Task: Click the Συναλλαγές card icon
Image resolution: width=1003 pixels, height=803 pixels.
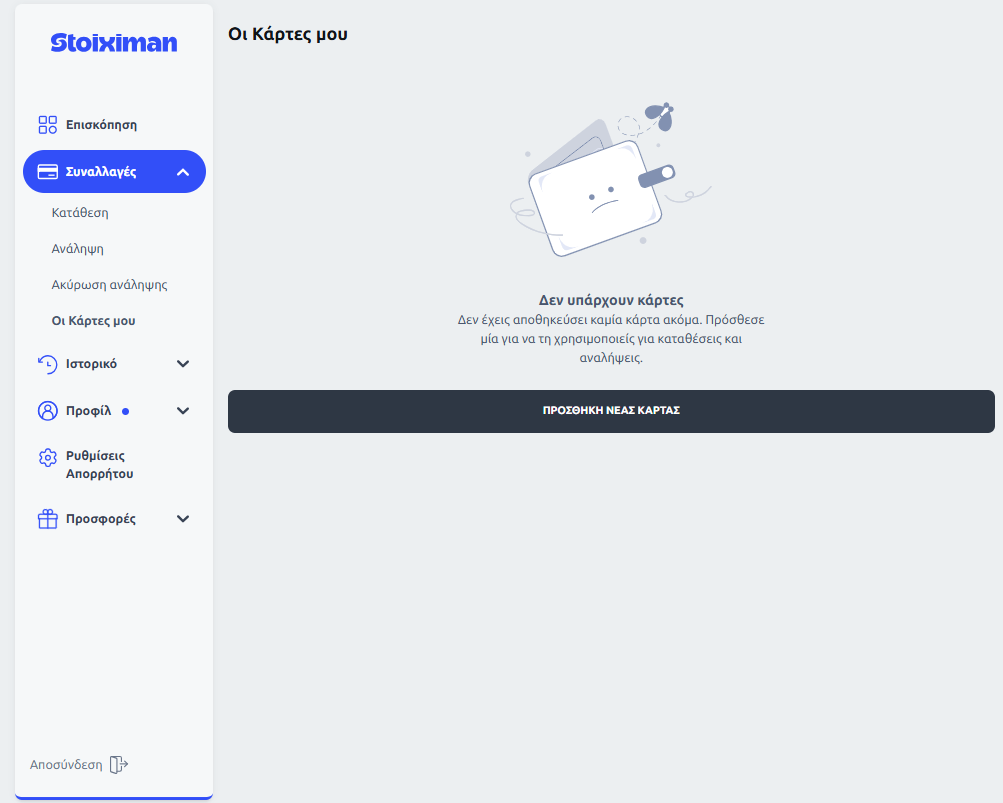Action: click(47, 171)
